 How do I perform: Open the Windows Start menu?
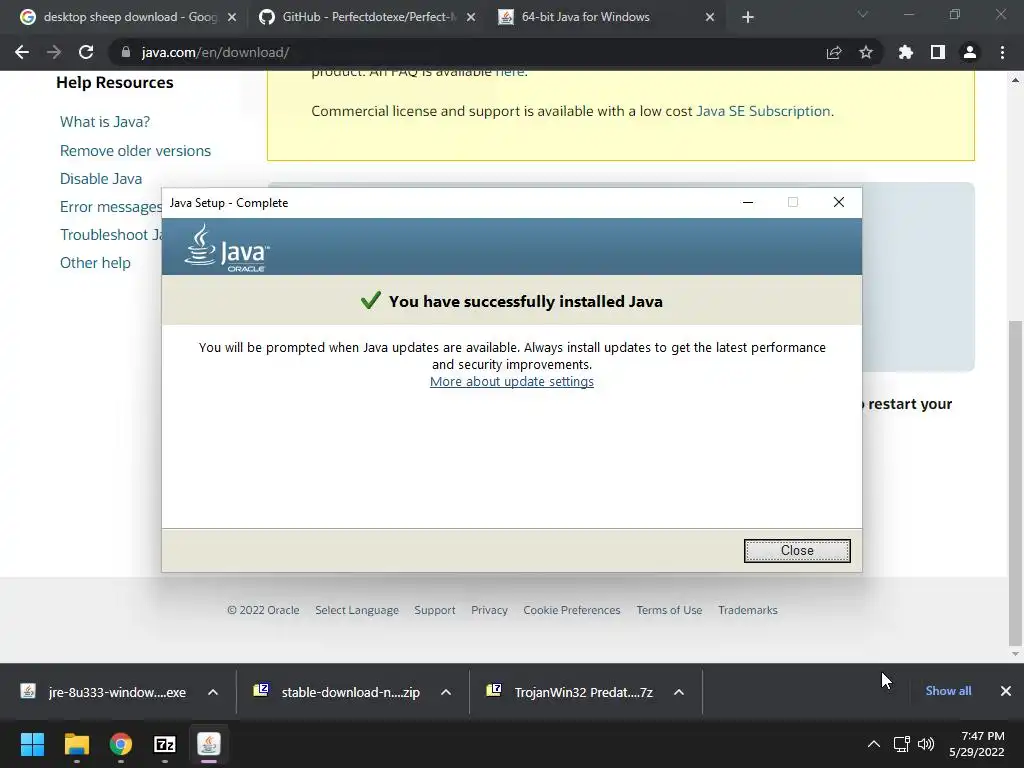(32, 744)
